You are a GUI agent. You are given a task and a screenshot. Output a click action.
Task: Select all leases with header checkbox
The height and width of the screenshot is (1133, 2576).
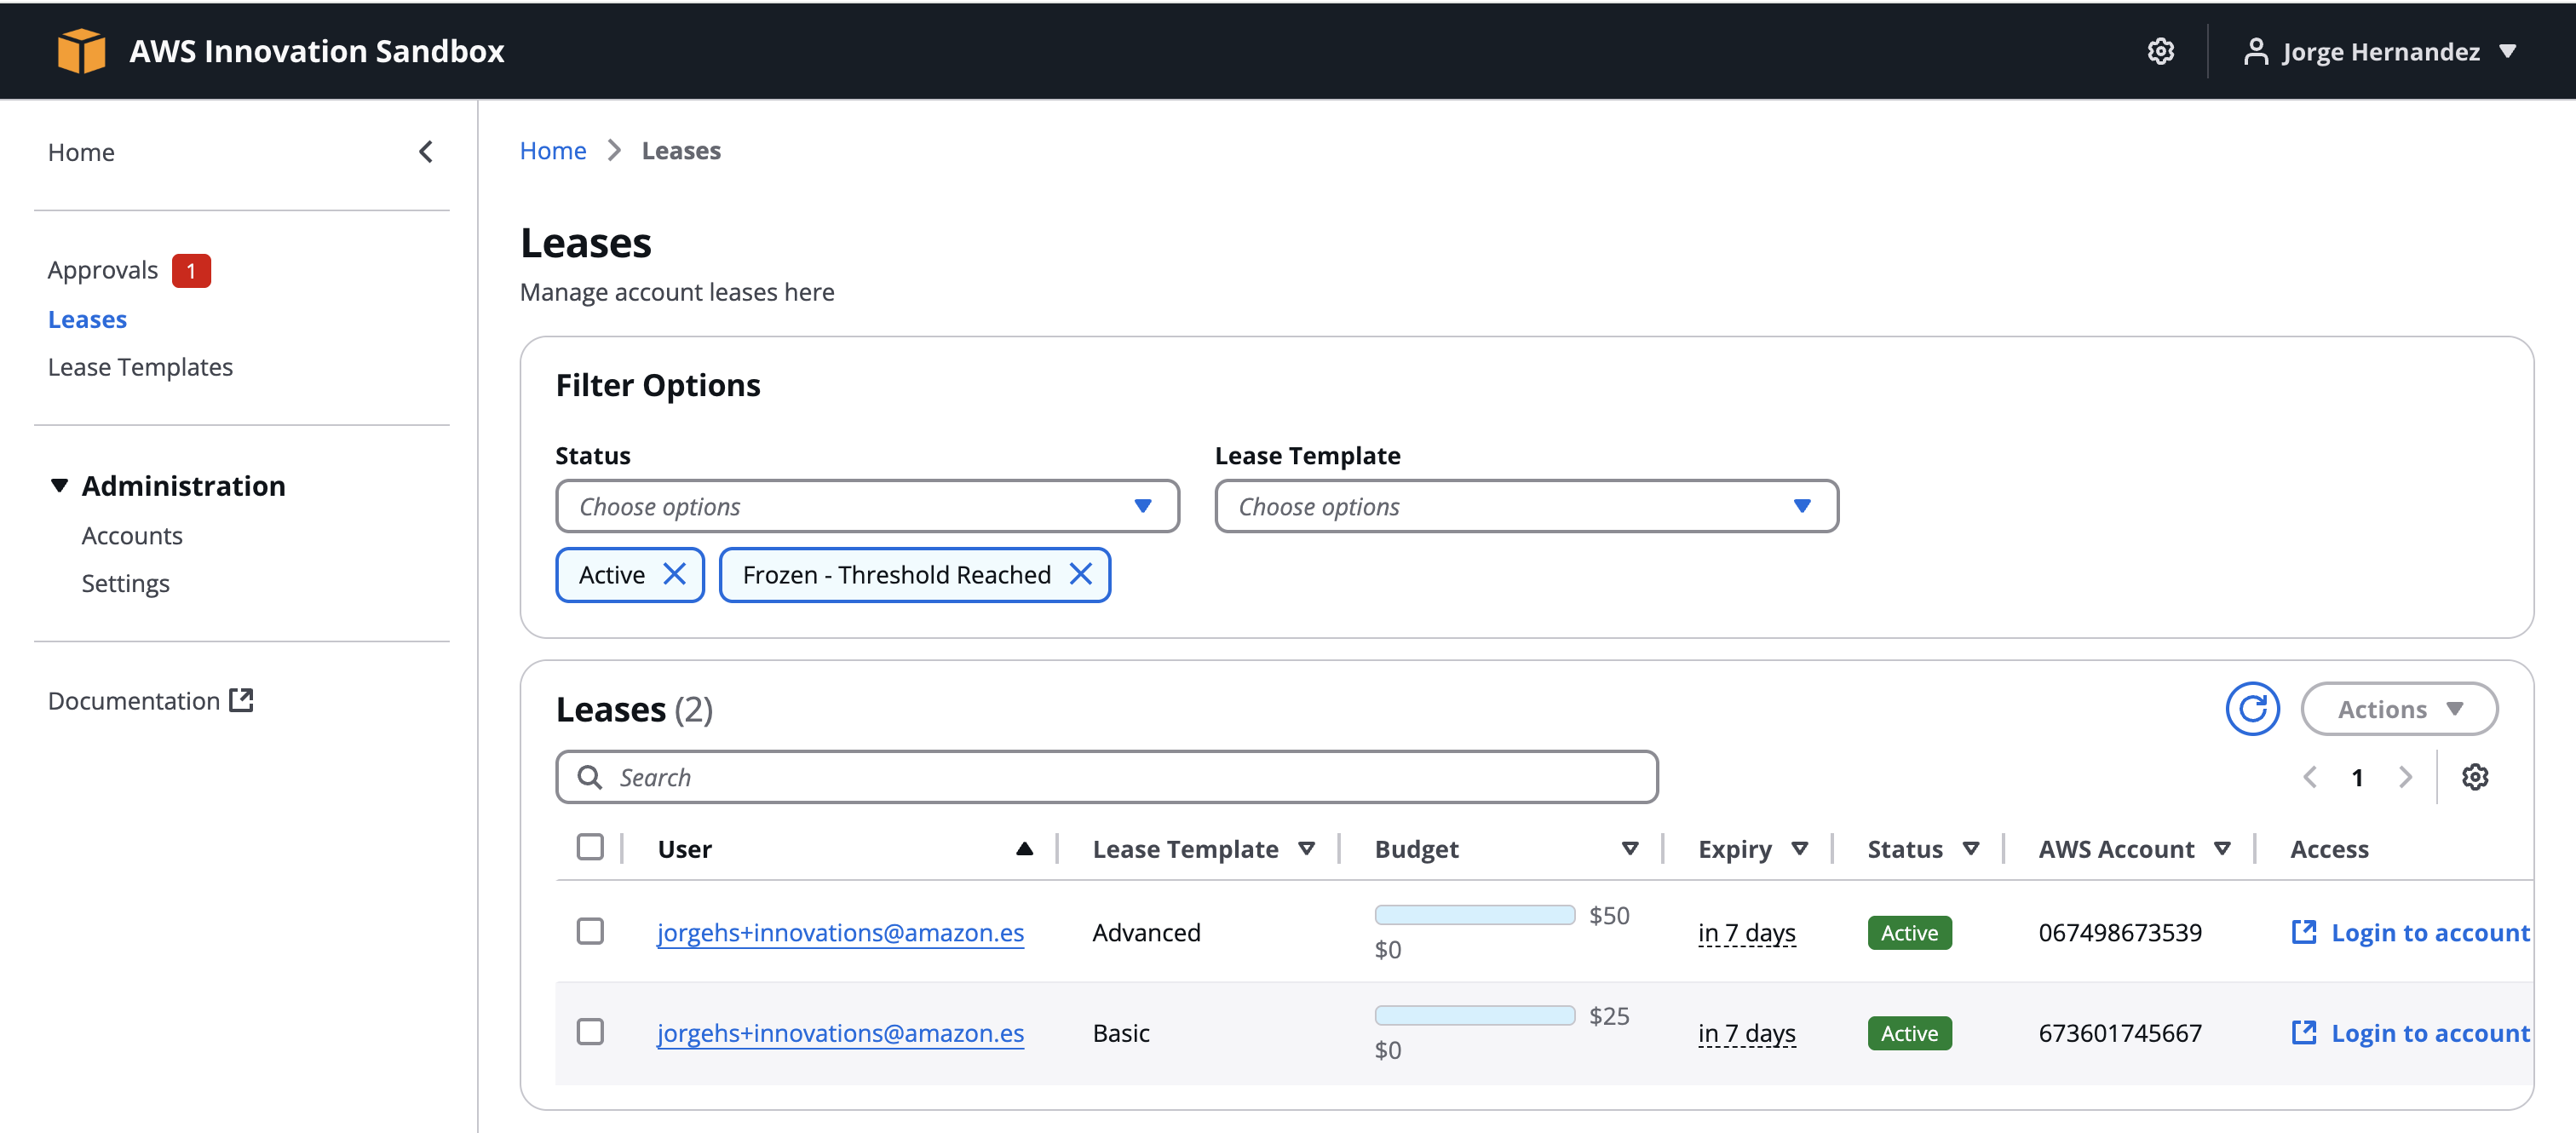[x=590, y=847]
